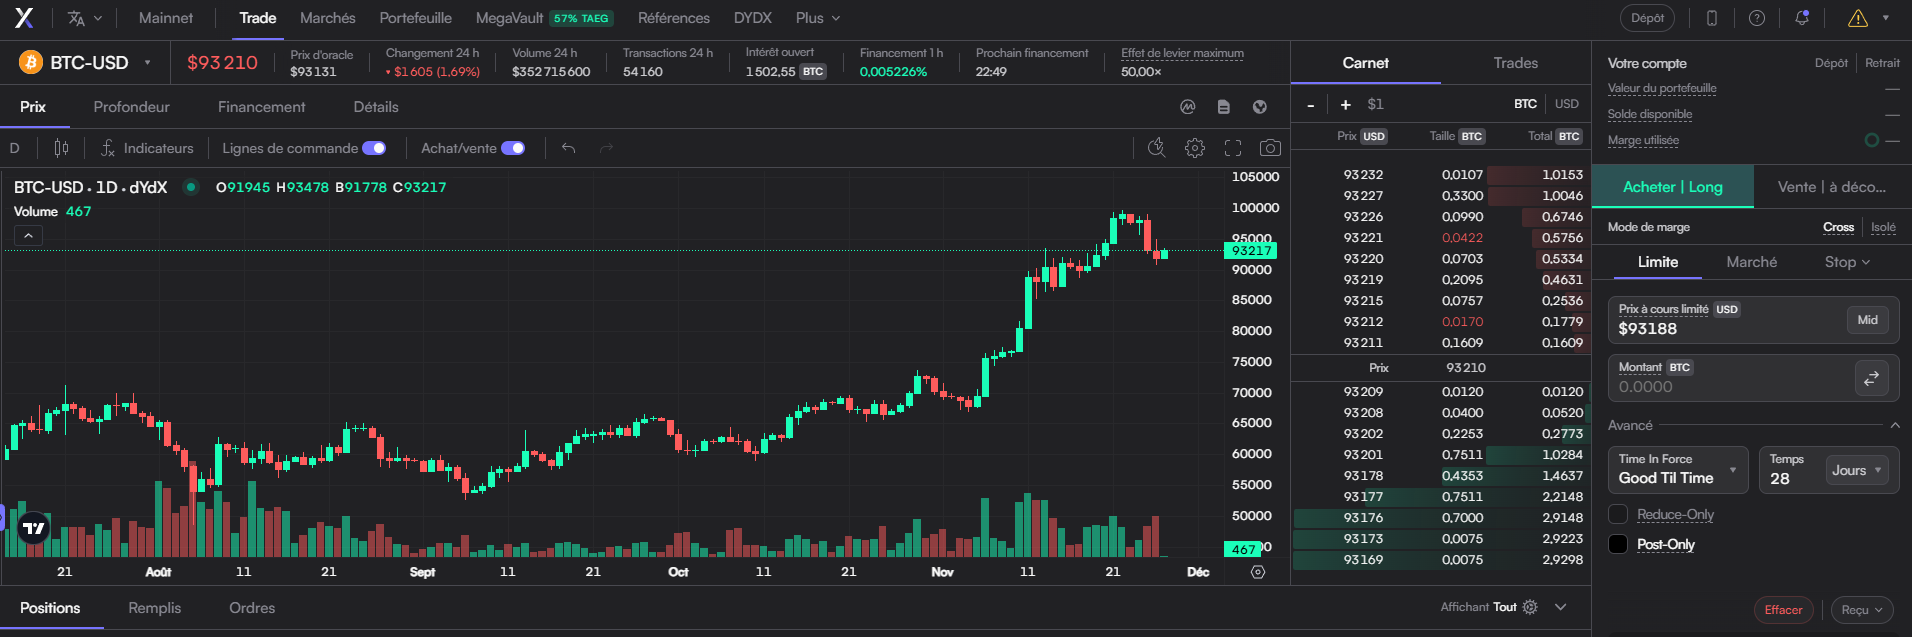Switch order book units to BTC
Image resolution: width=1912 pixels, height=637 pixels.
click(1525, 104)
